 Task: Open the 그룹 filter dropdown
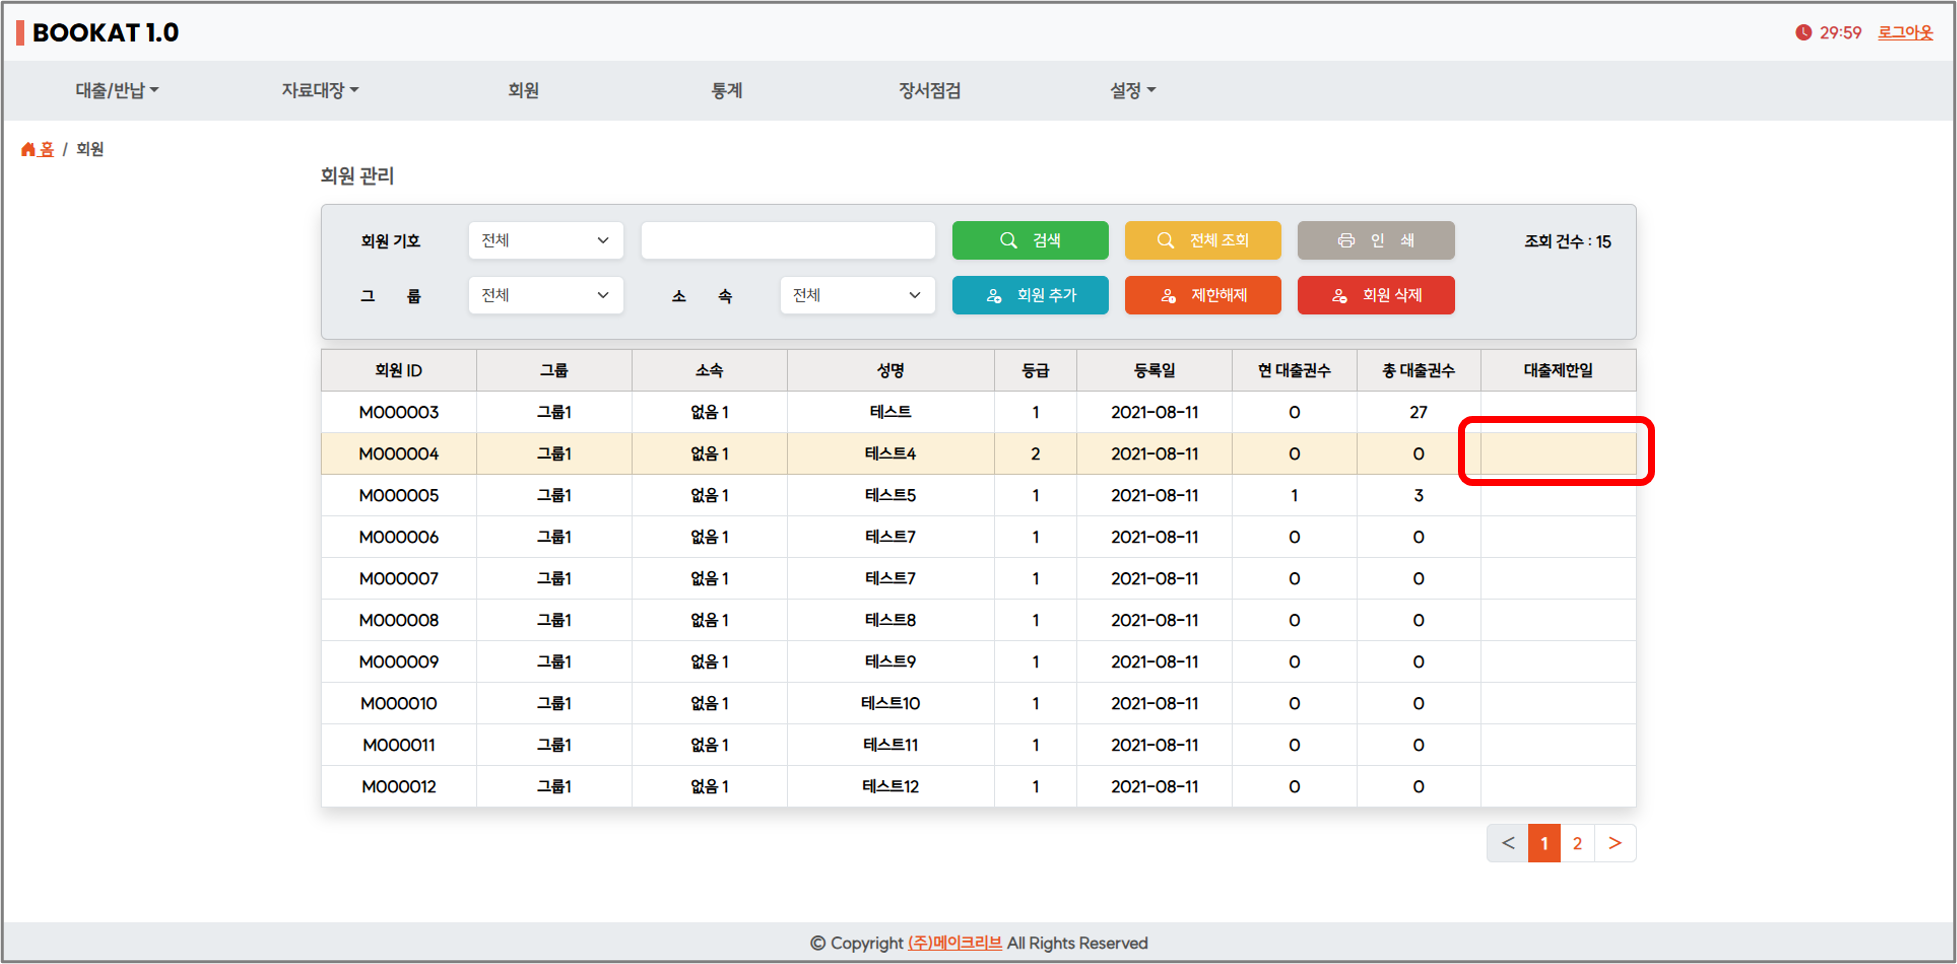click(x=545, y=296)
